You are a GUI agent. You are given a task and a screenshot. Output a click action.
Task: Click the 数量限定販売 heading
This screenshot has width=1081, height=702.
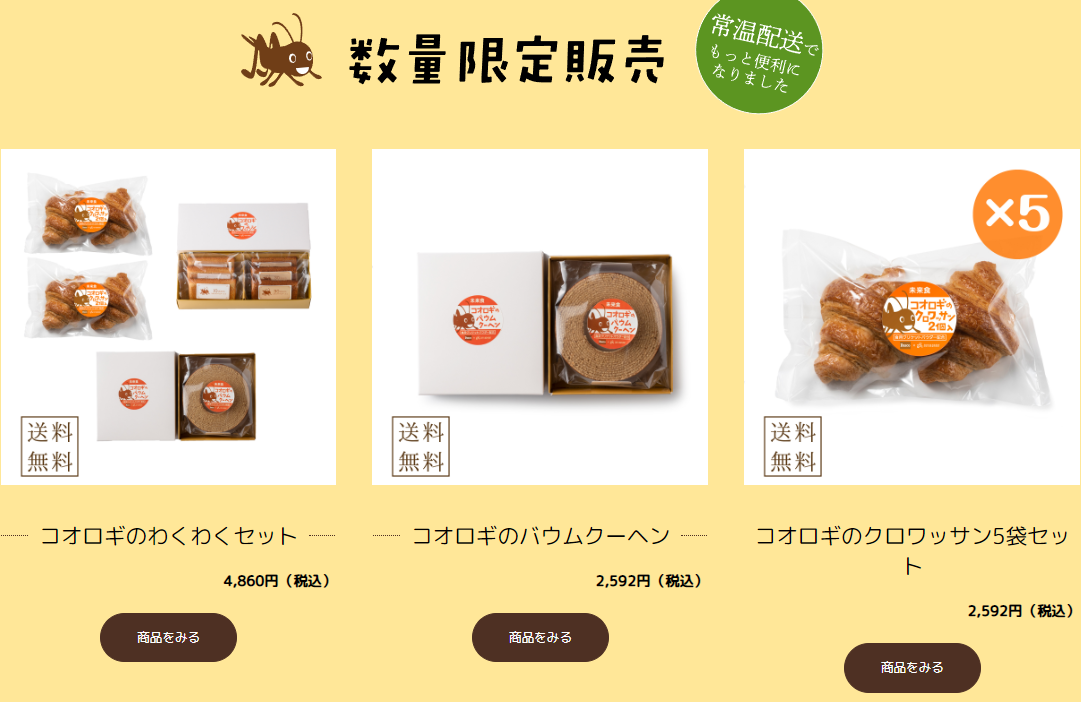(x=507, y=60)
